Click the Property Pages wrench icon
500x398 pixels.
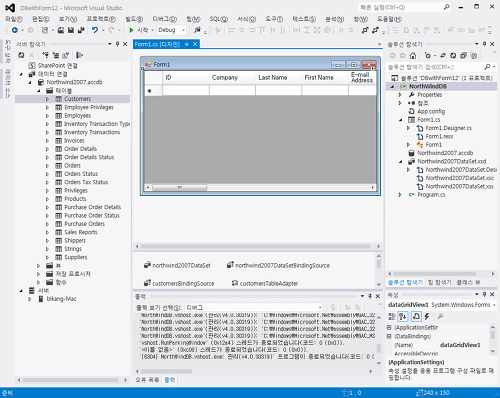point(440,316)
